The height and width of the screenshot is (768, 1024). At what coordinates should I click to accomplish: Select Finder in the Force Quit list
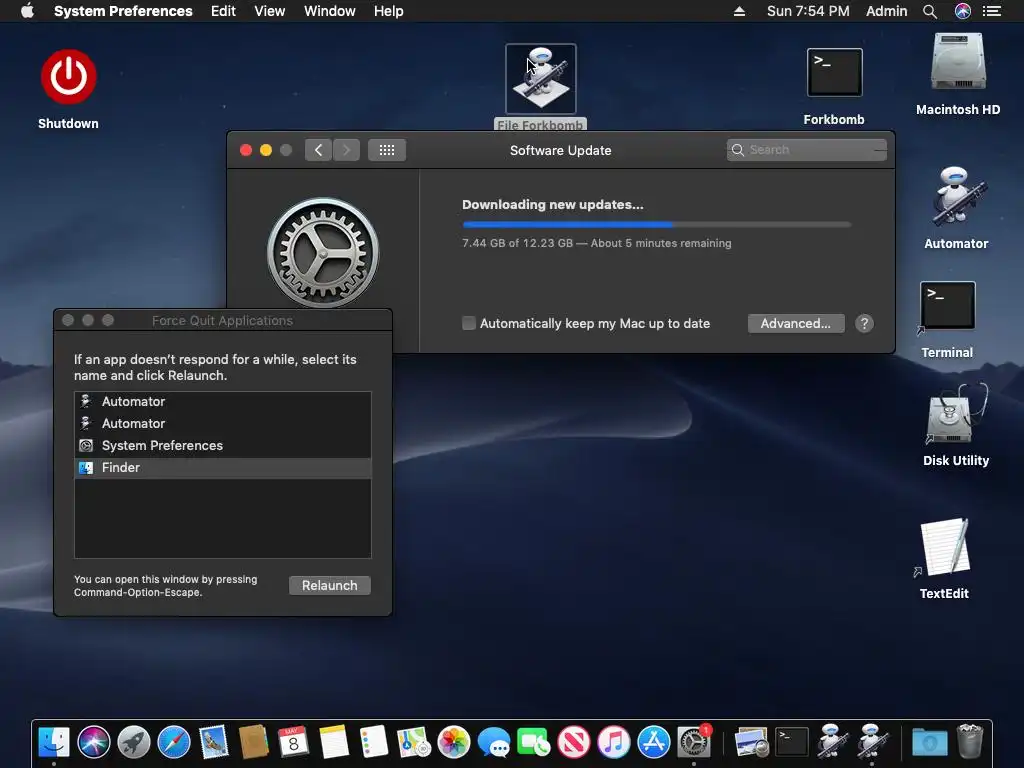point(223,468)
